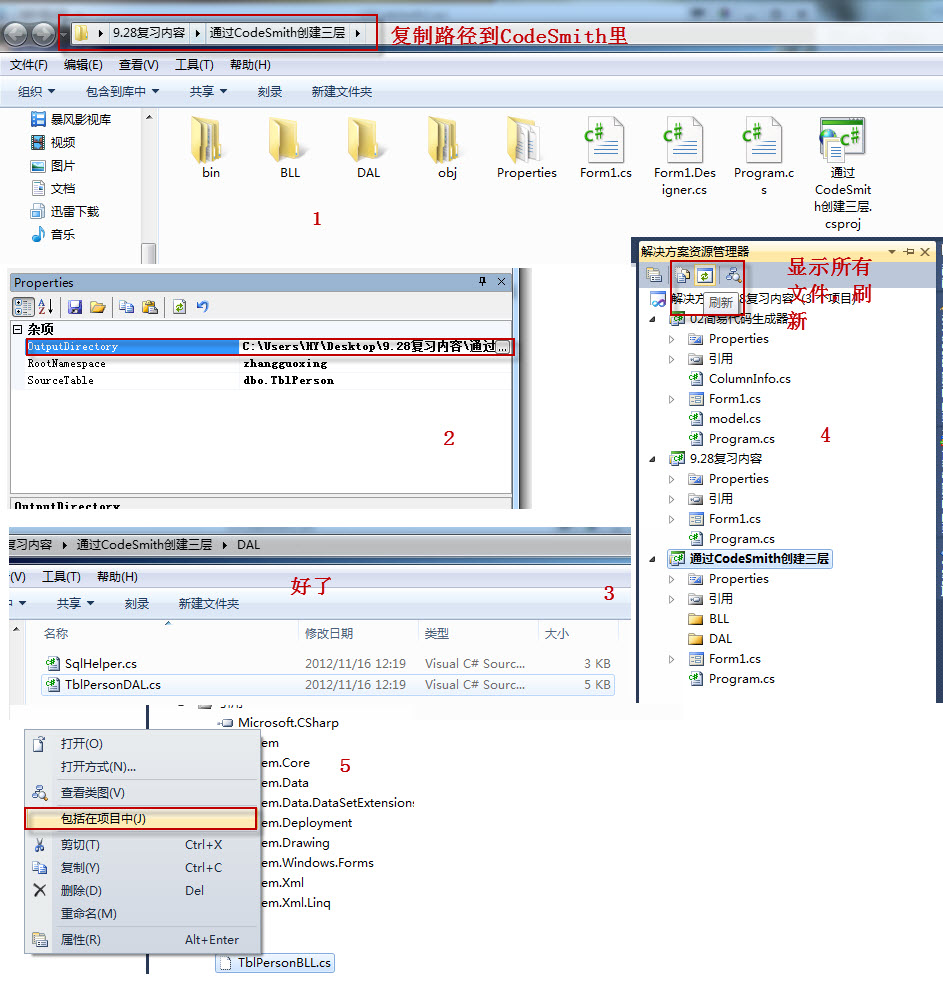The image size is (943, 985).
Task: Open the 查看(V) menu in the top Explorer
Action: click(139, 65)
